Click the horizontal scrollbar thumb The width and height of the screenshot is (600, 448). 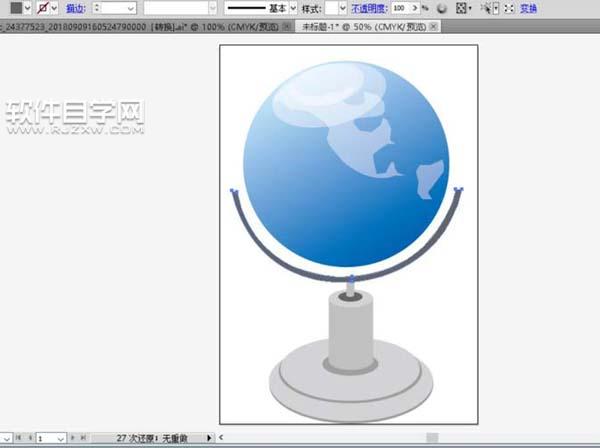tap(432, 438)
